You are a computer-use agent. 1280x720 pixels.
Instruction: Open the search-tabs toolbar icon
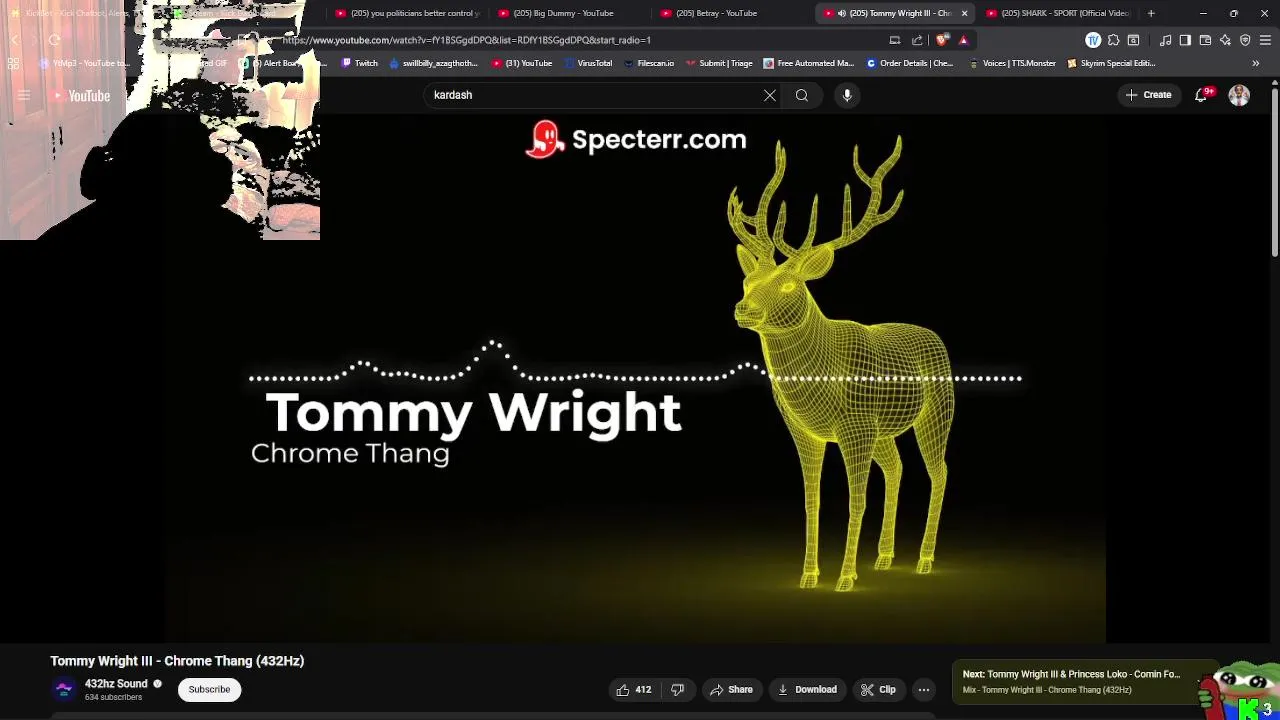pyautogui.click(x=1133, y=40)
